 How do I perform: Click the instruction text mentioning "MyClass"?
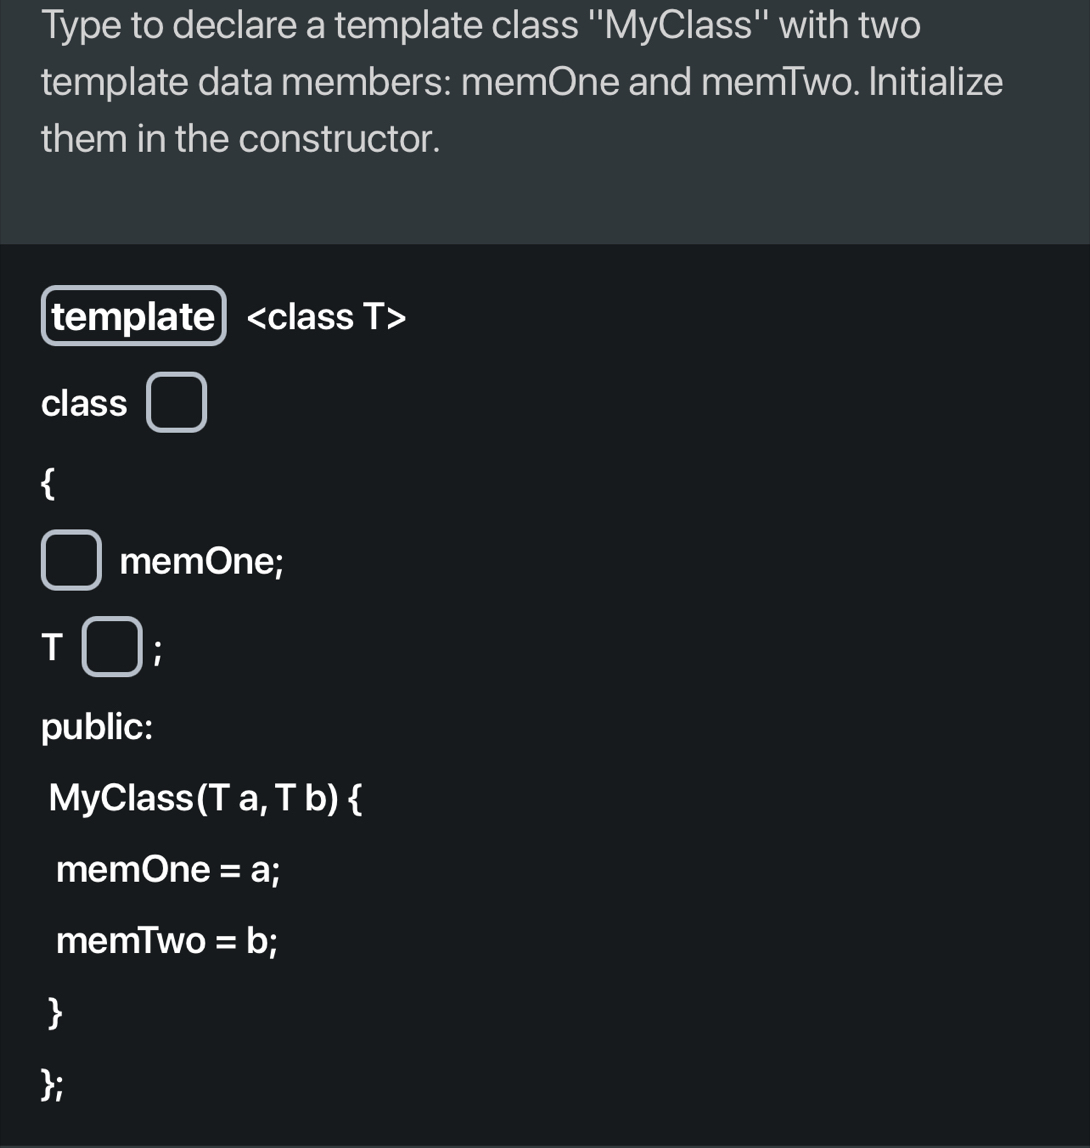click(x=480, y=26)
